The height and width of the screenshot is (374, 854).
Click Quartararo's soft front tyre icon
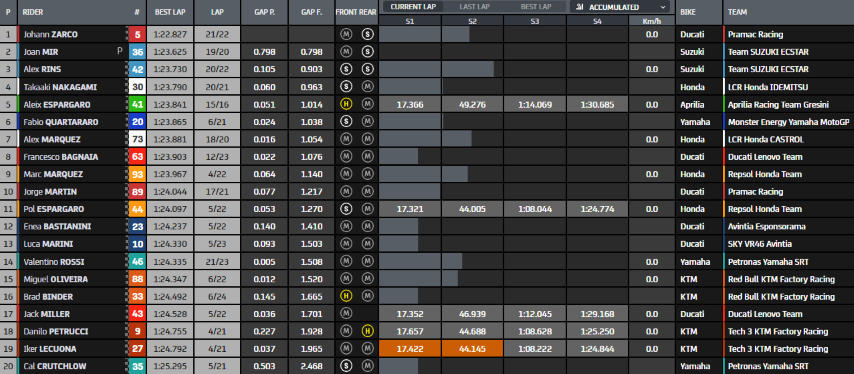pos(345,121)
